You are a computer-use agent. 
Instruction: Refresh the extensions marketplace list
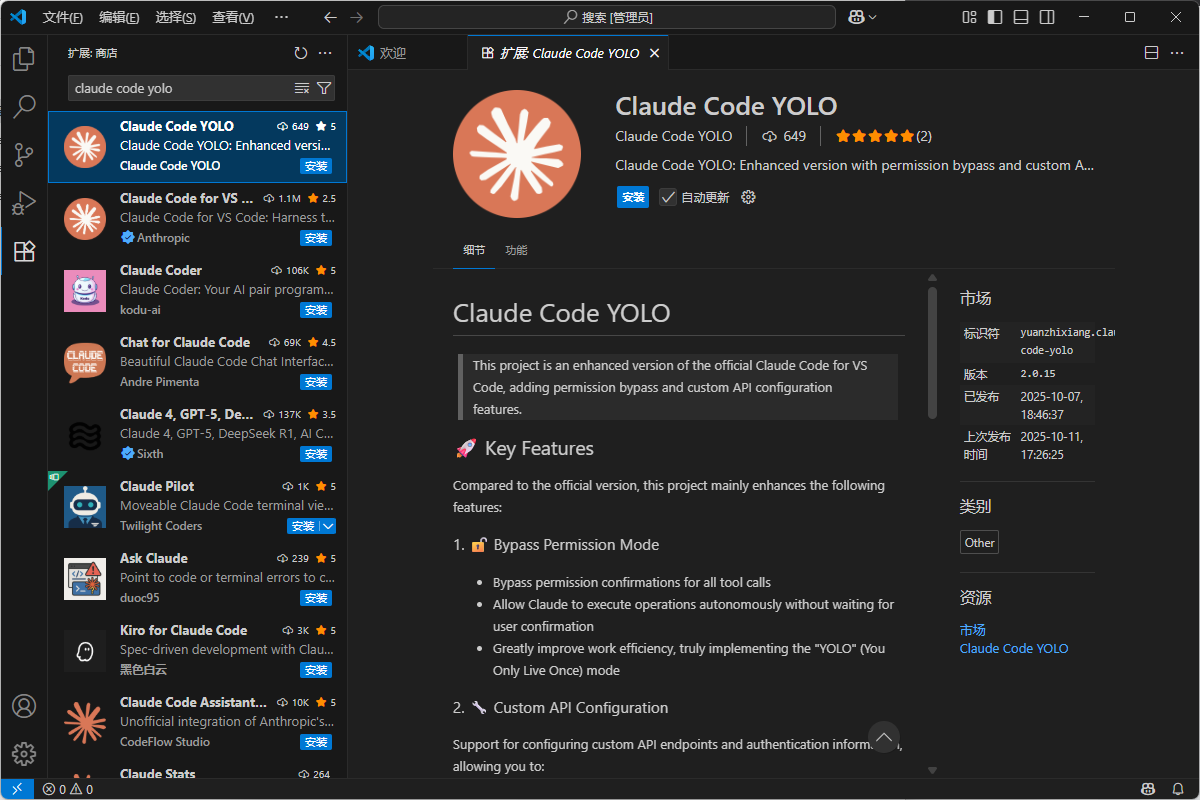click(301, 53)
